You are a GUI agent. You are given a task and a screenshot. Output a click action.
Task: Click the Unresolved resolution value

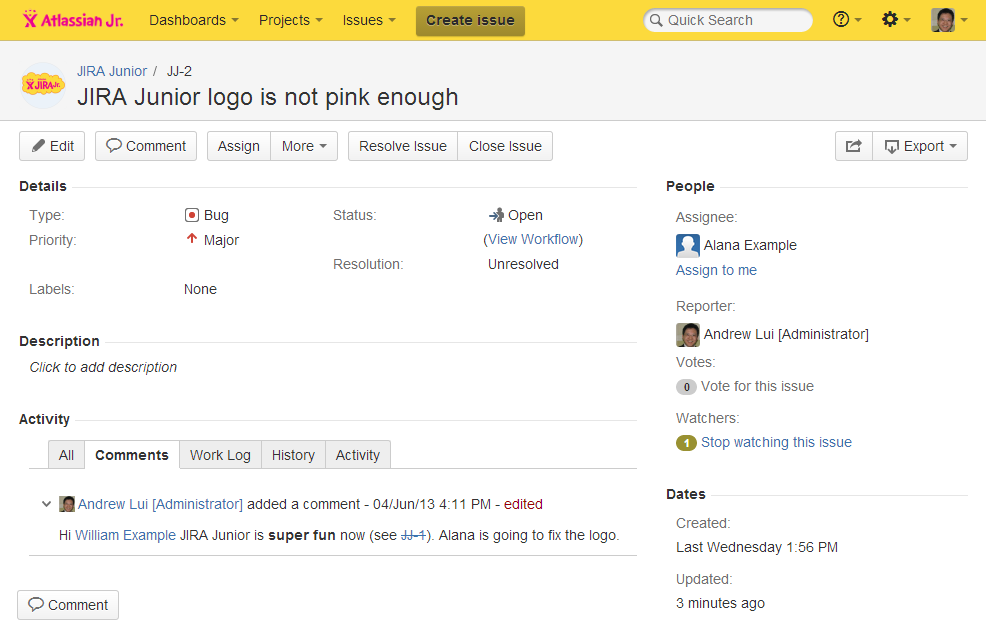(523, 264)
